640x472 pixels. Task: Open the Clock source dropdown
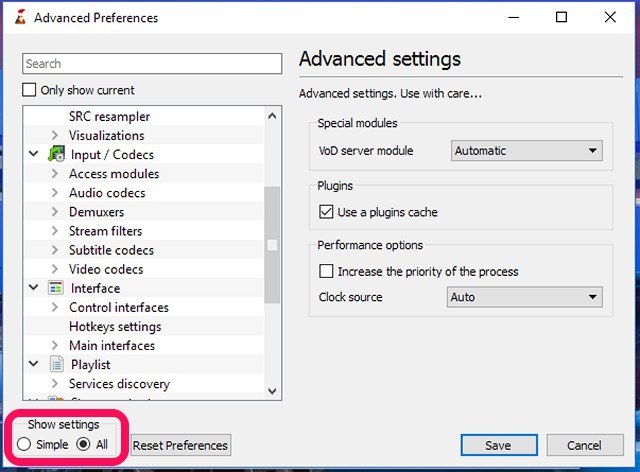tap(524, 297)
